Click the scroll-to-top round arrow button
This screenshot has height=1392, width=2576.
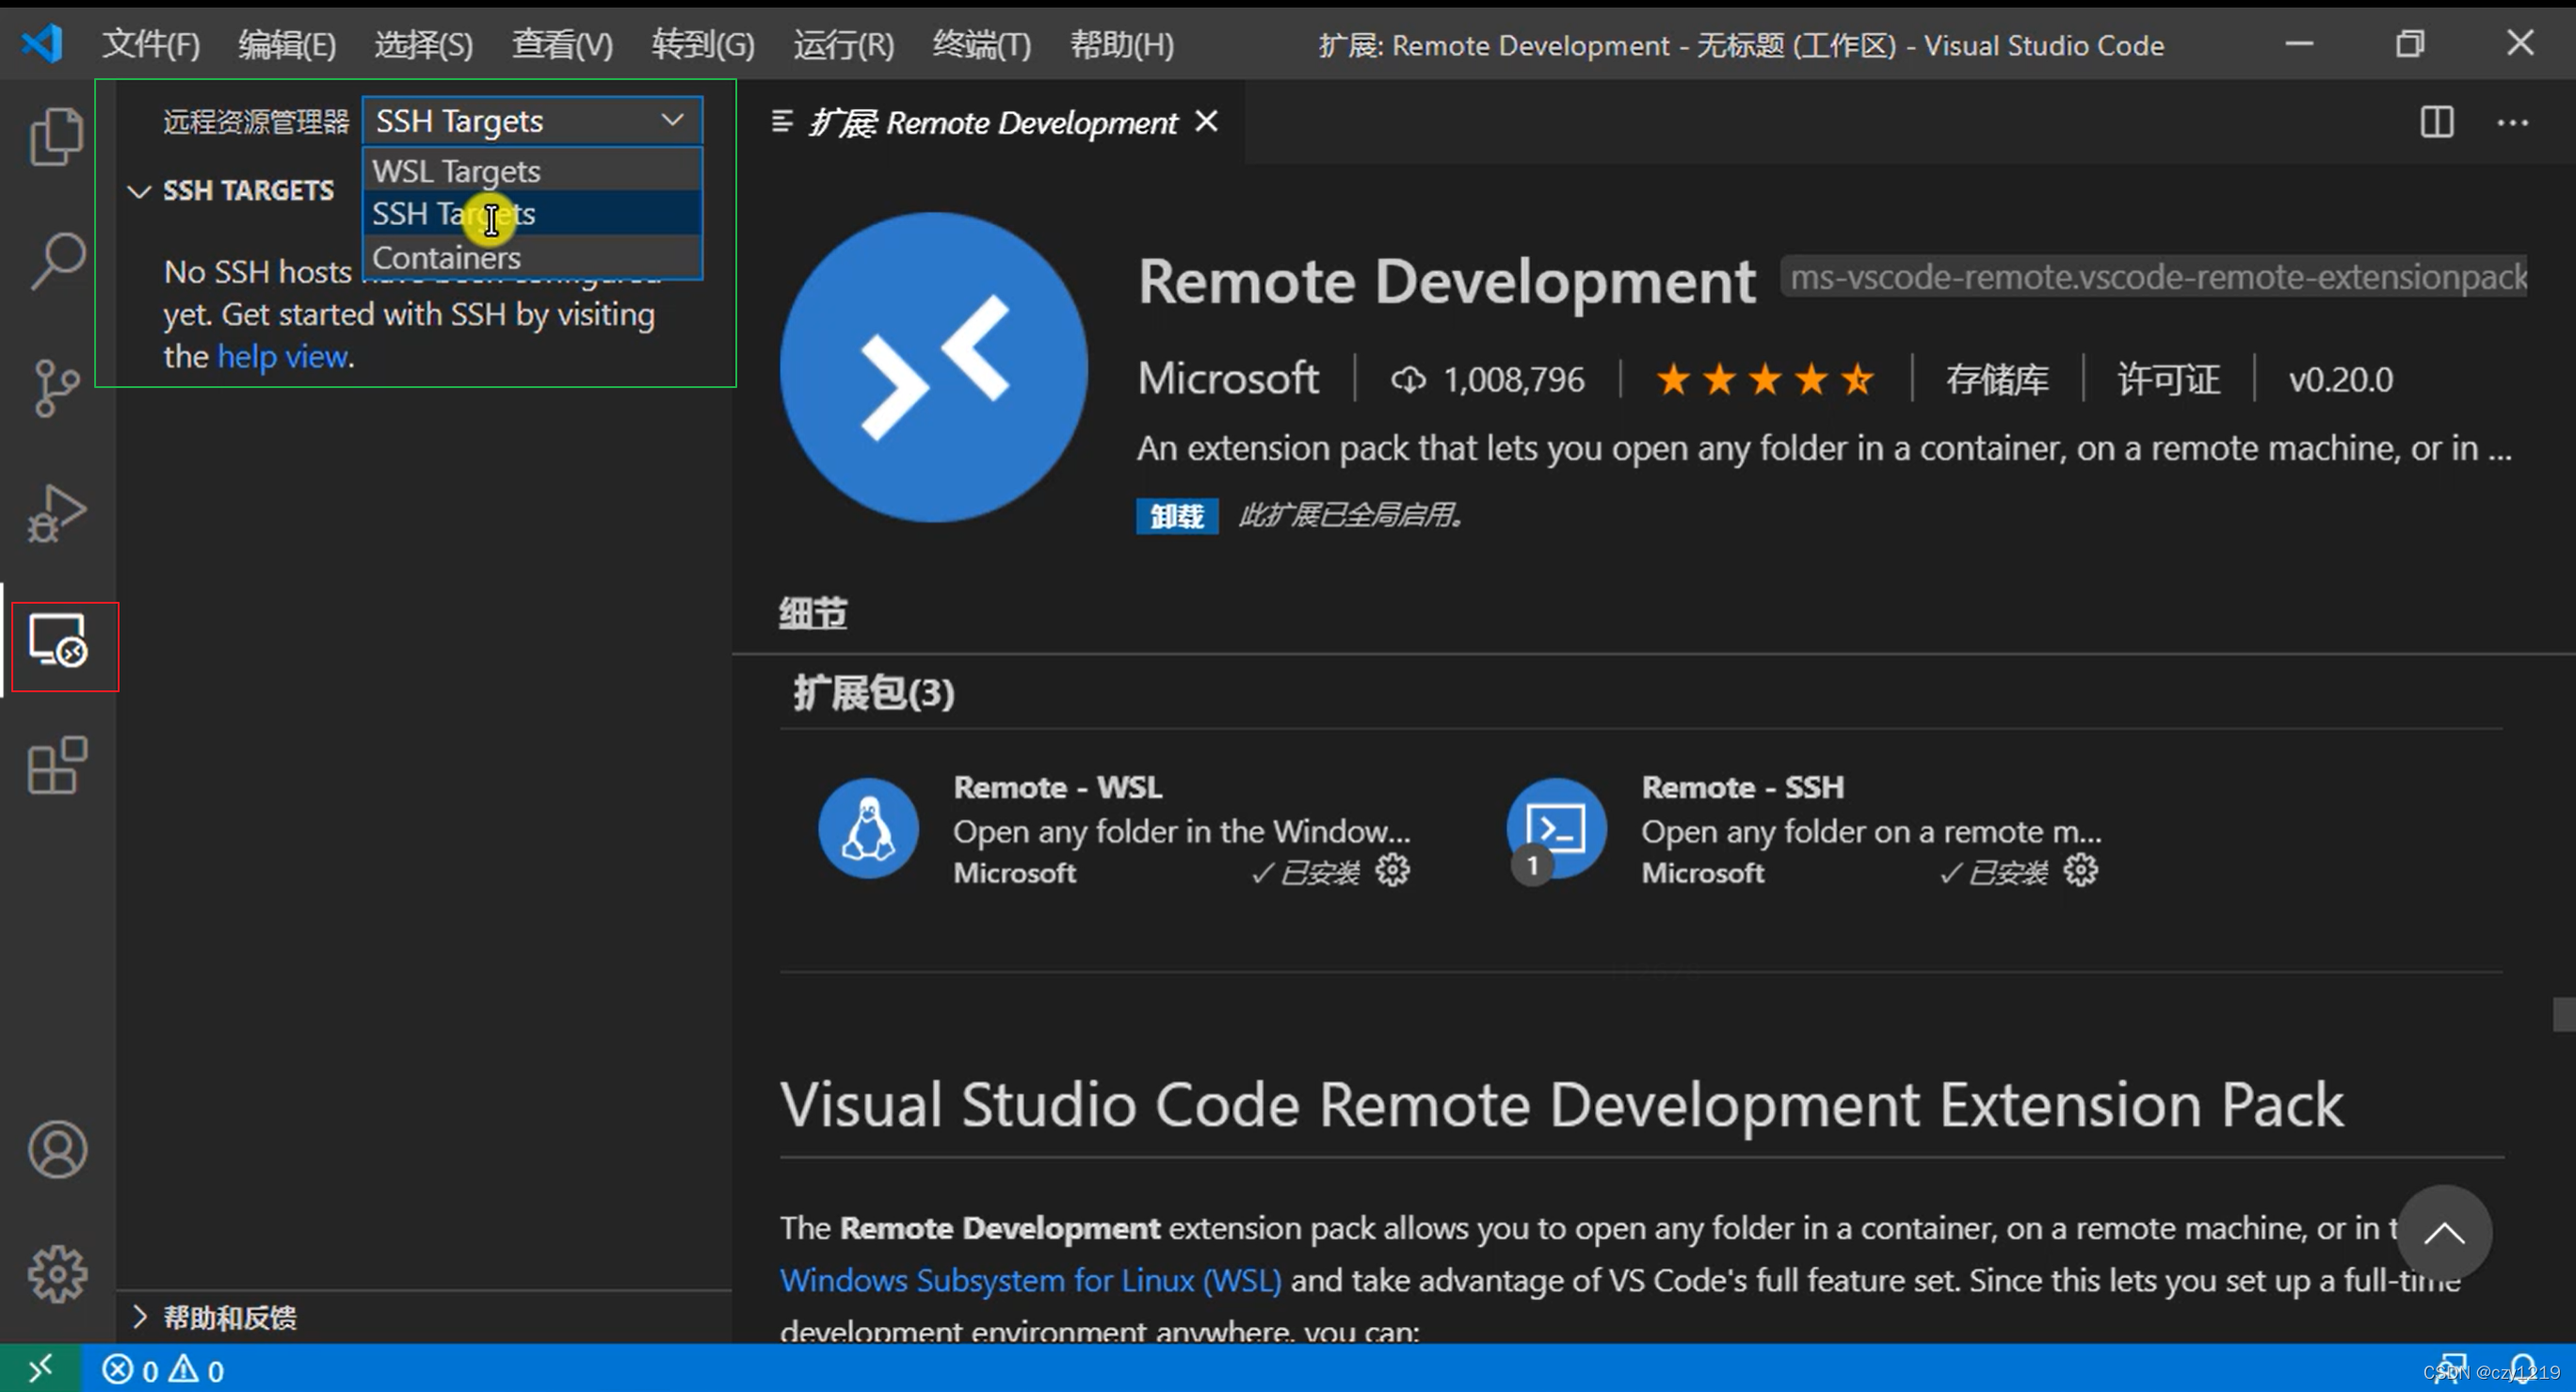coord(2443,1233)
